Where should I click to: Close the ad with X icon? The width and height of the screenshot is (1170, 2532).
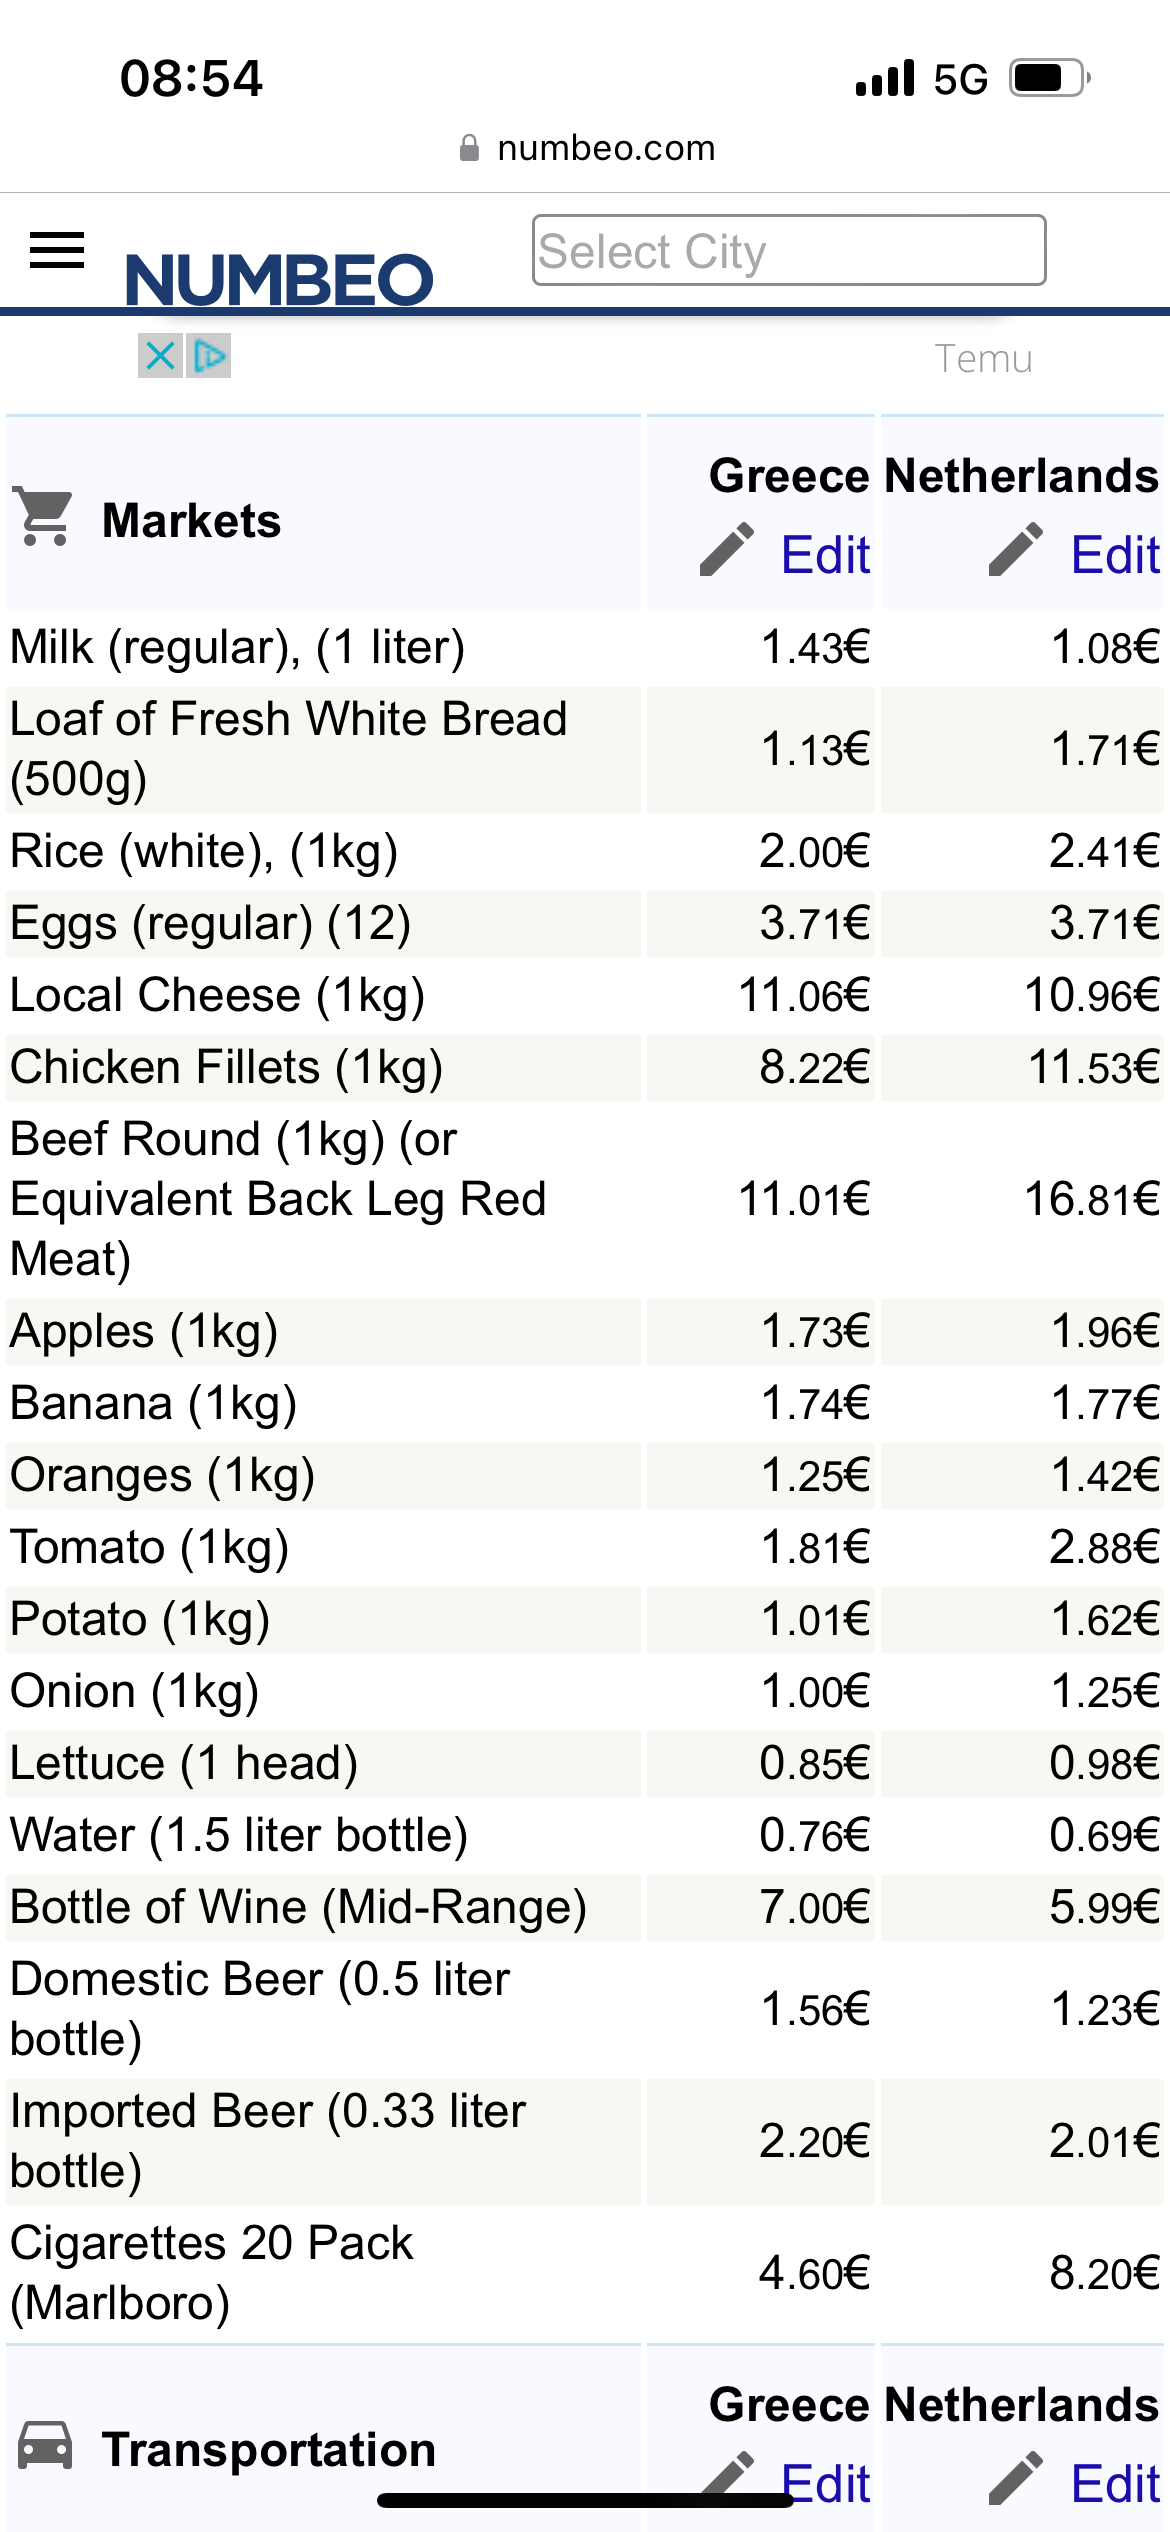[x=160, y=355]
